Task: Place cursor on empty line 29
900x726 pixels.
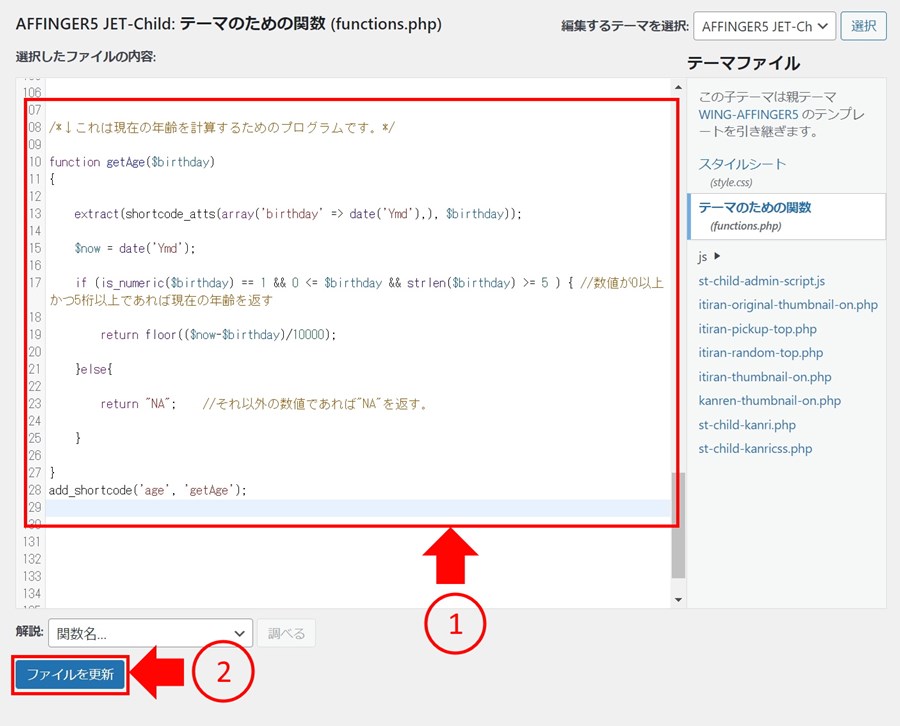Action: point(350,508)
